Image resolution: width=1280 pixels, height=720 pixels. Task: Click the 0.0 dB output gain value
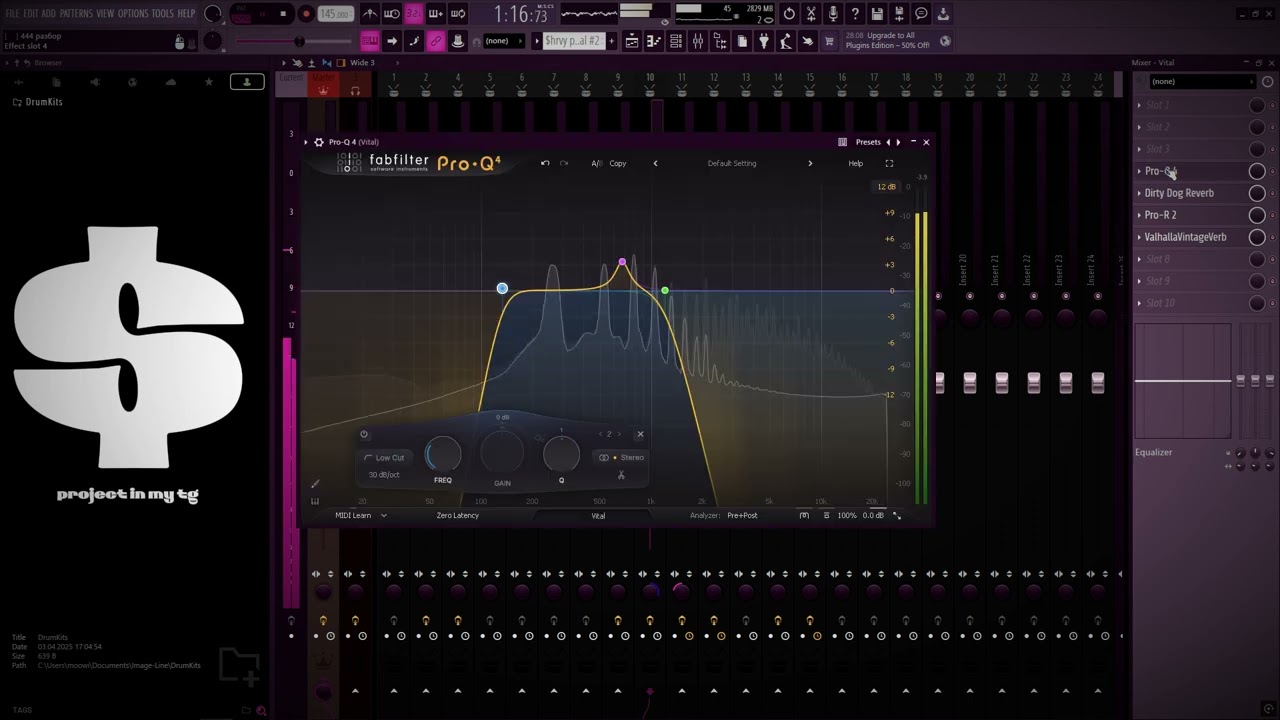[x=873, y=515]
